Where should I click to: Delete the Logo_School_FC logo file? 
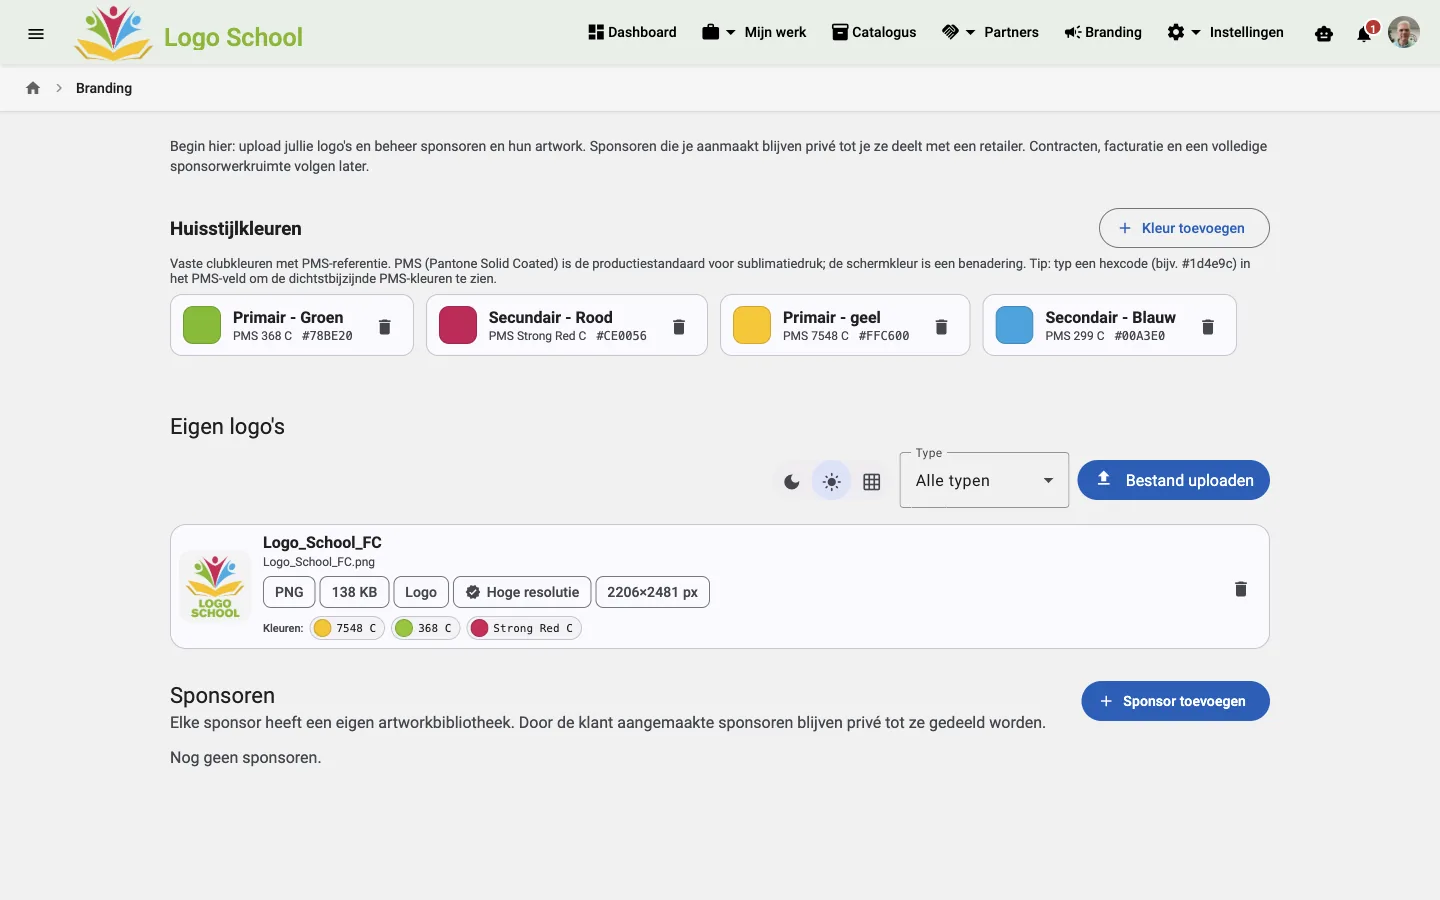pyautogui.click(x=1241, y=589)
